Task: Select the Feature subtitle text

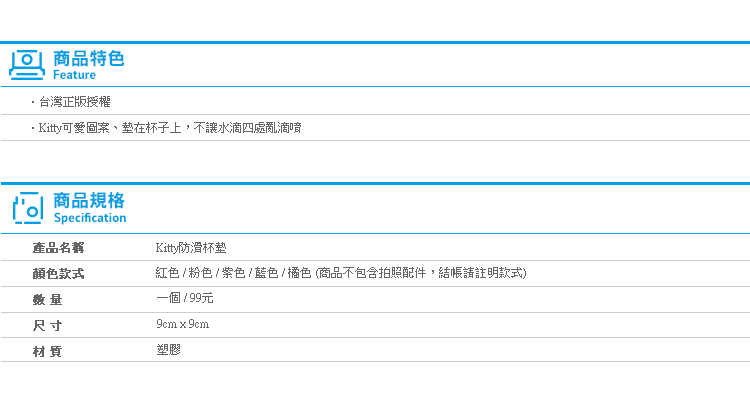Action: [x=74, y=75]
